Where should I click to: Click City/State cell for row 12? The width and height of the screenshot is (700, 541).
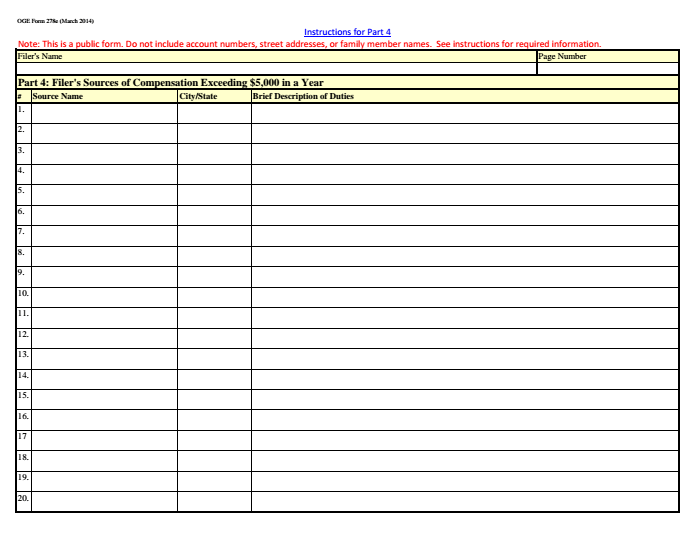click(214, 338)
